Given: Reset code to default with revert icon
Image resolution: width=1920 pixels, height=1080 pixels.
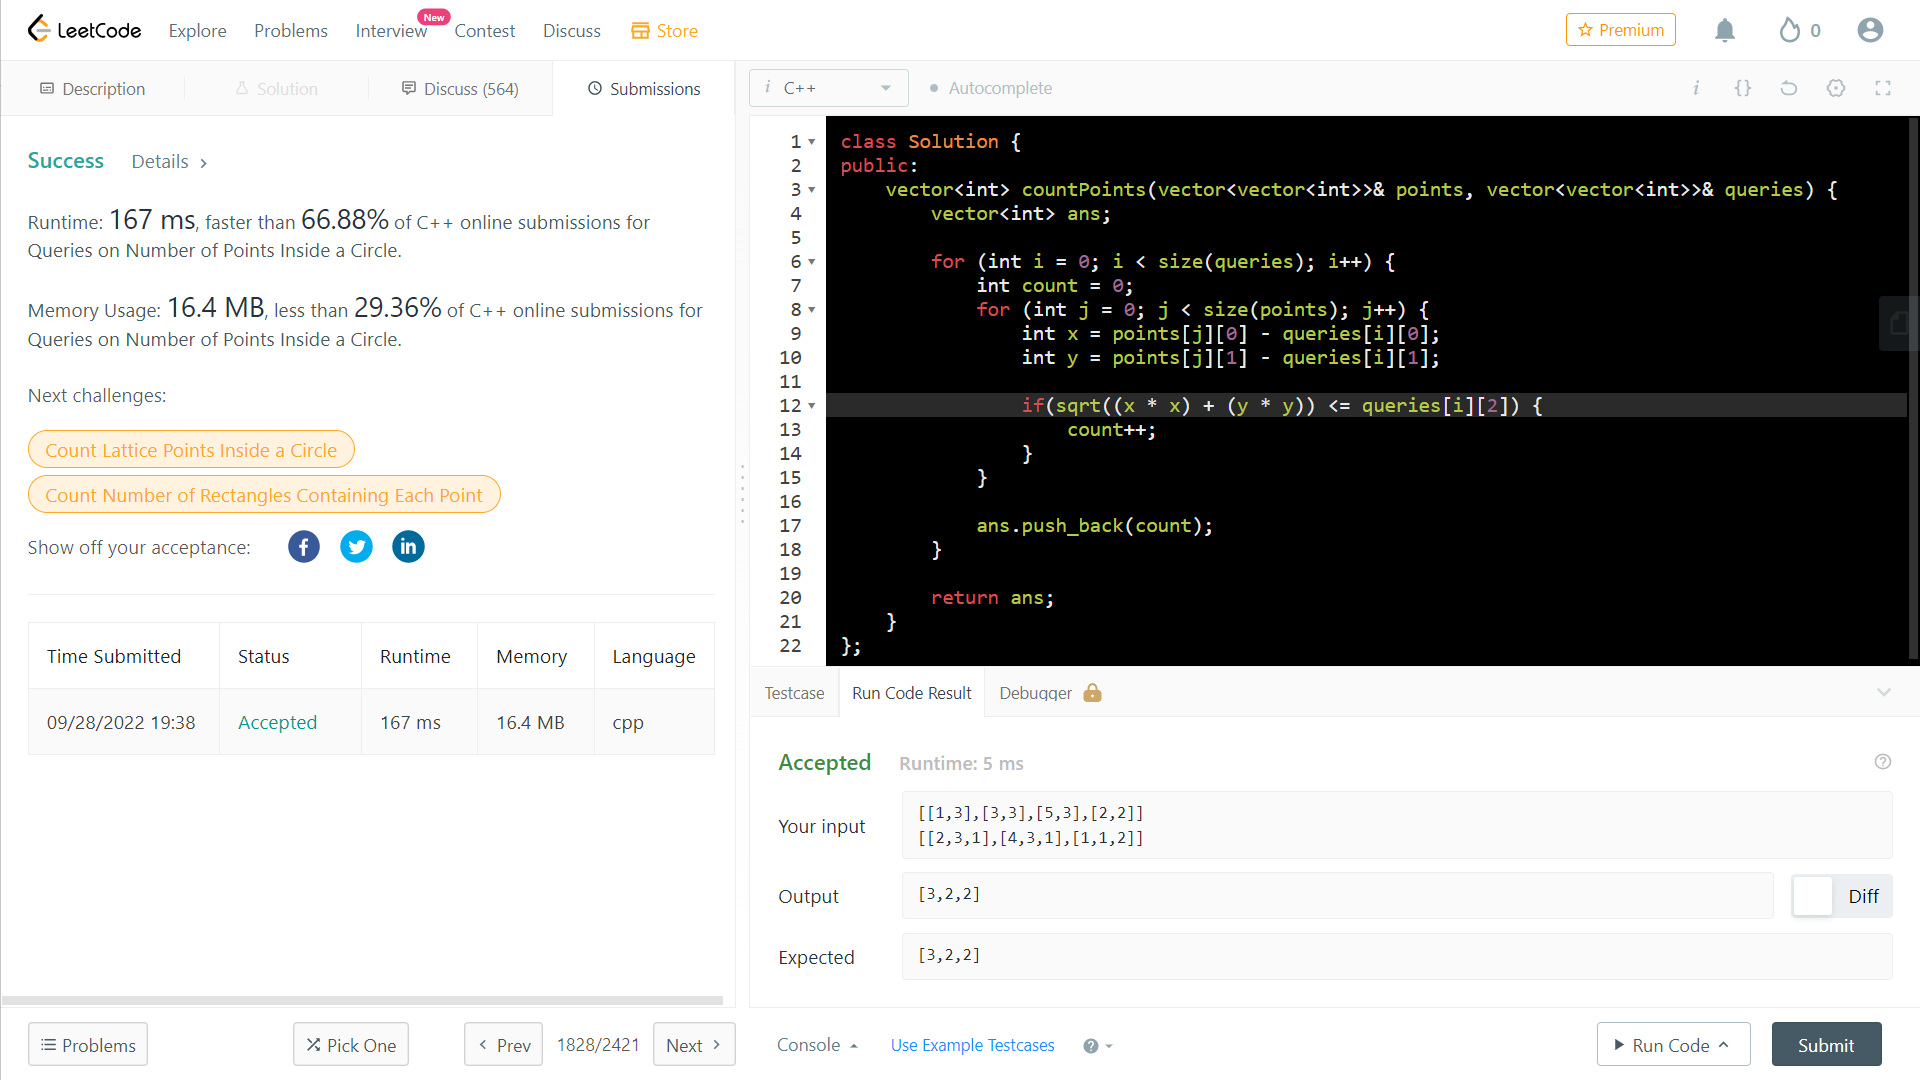Looking at the screenshot, I should click(1789, 88).
